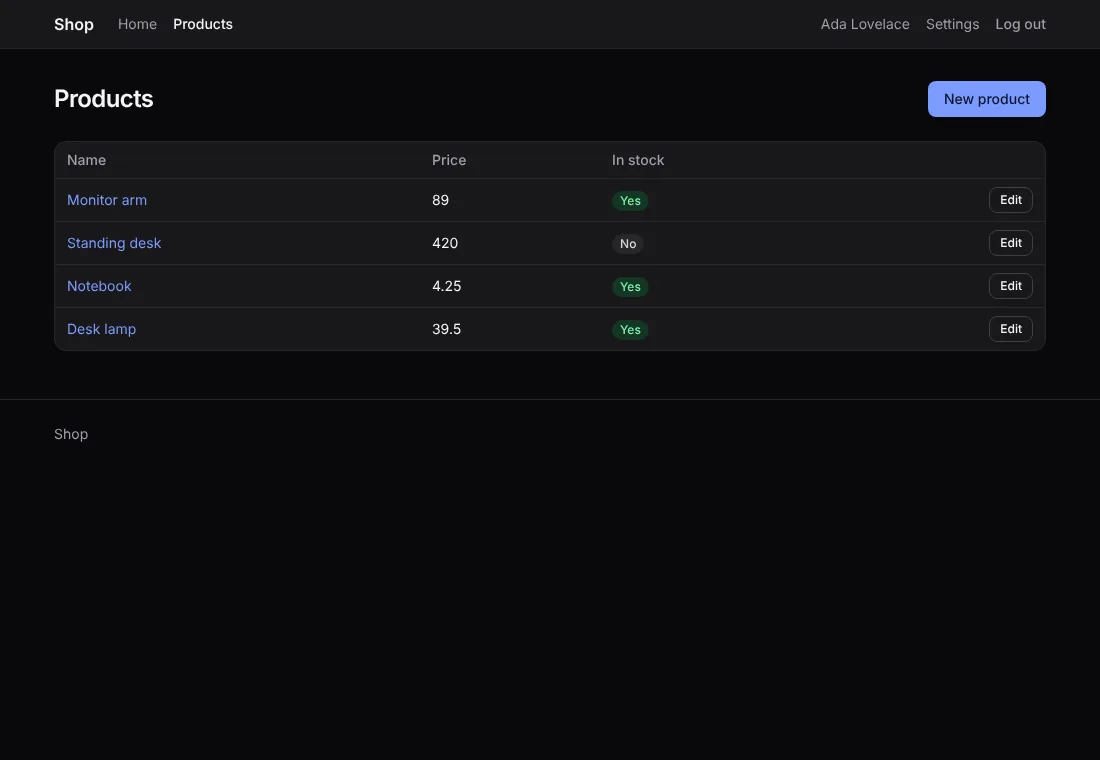Image resolution: width=1100 pixels, height=760 pixels.
Task: Open the Notebook product link
Action: pyautogui.click(x=99, y=286)
